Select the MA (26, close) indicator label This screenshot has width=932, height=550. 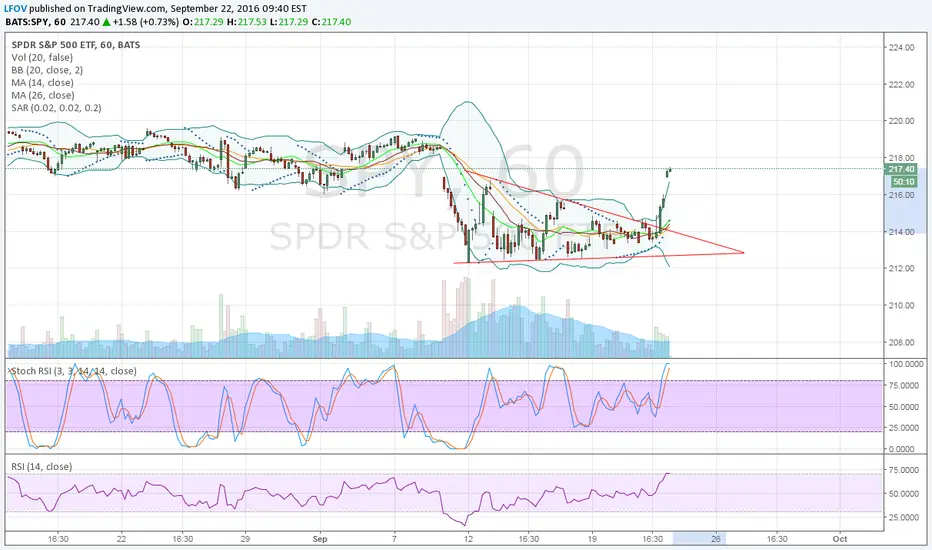tap(43, 95)
